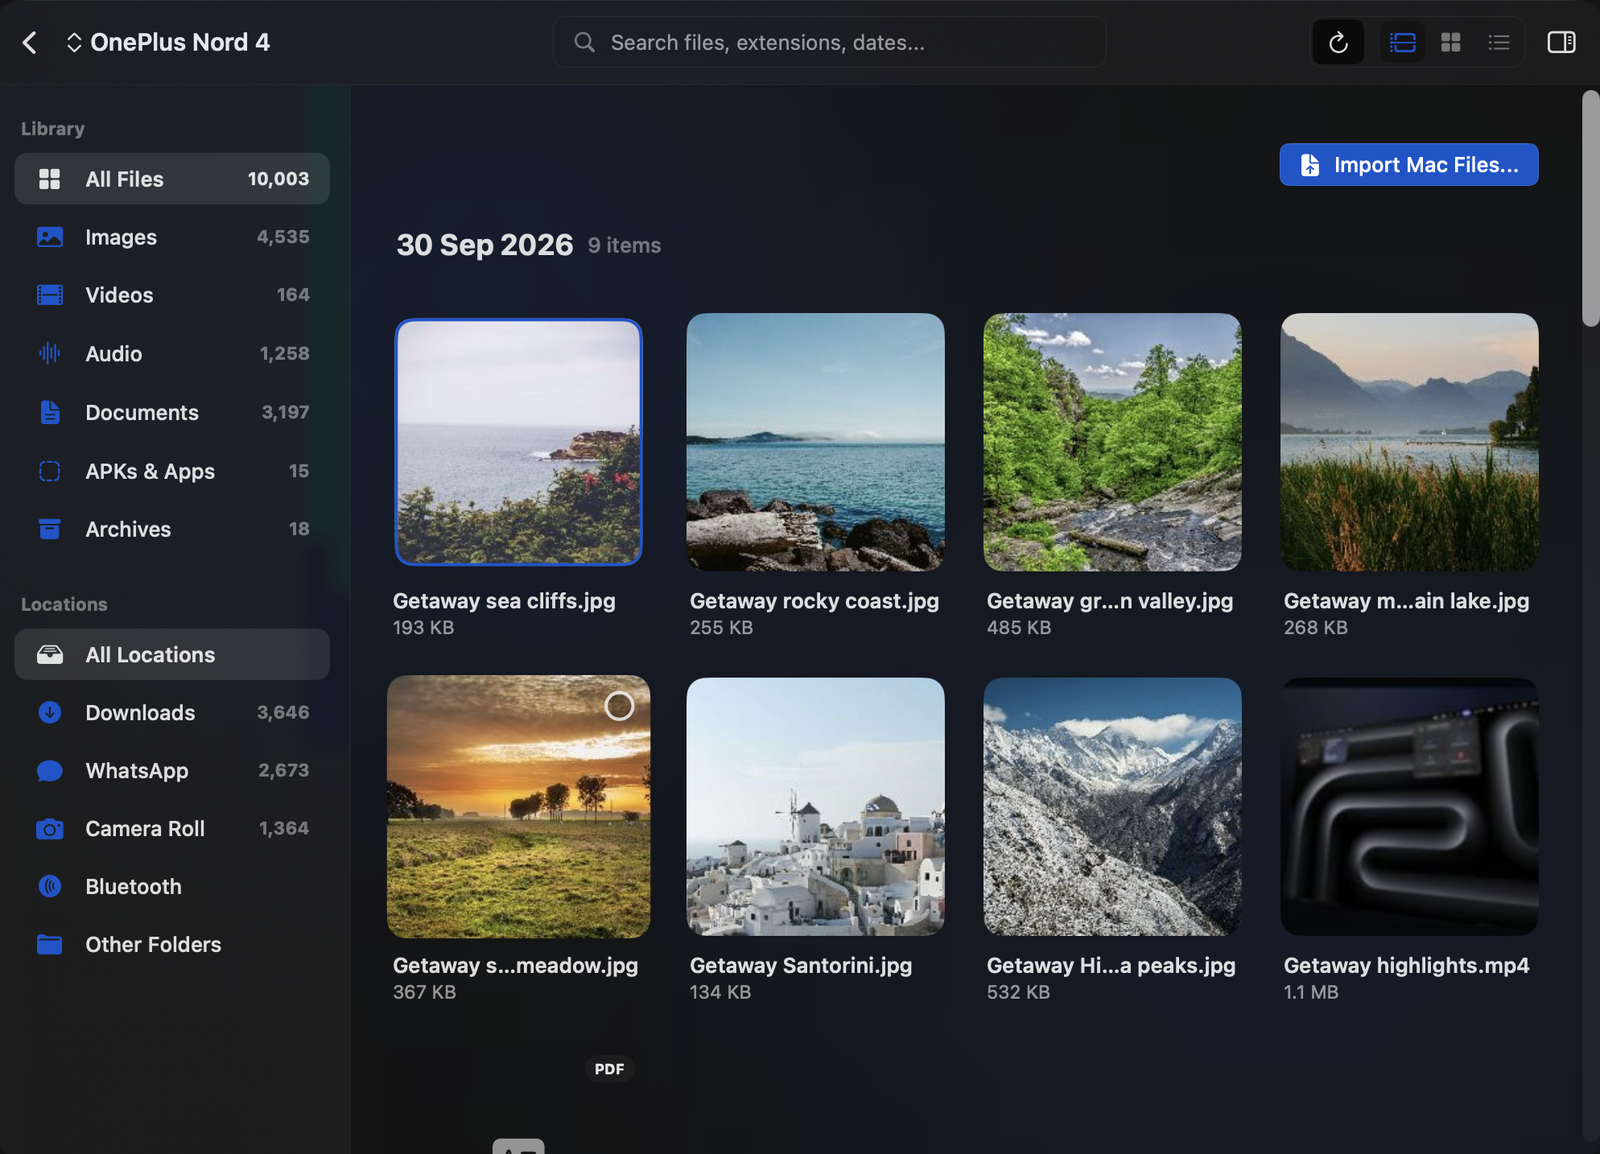Toggle the right sidebar inspector panel

(1561, 42)
